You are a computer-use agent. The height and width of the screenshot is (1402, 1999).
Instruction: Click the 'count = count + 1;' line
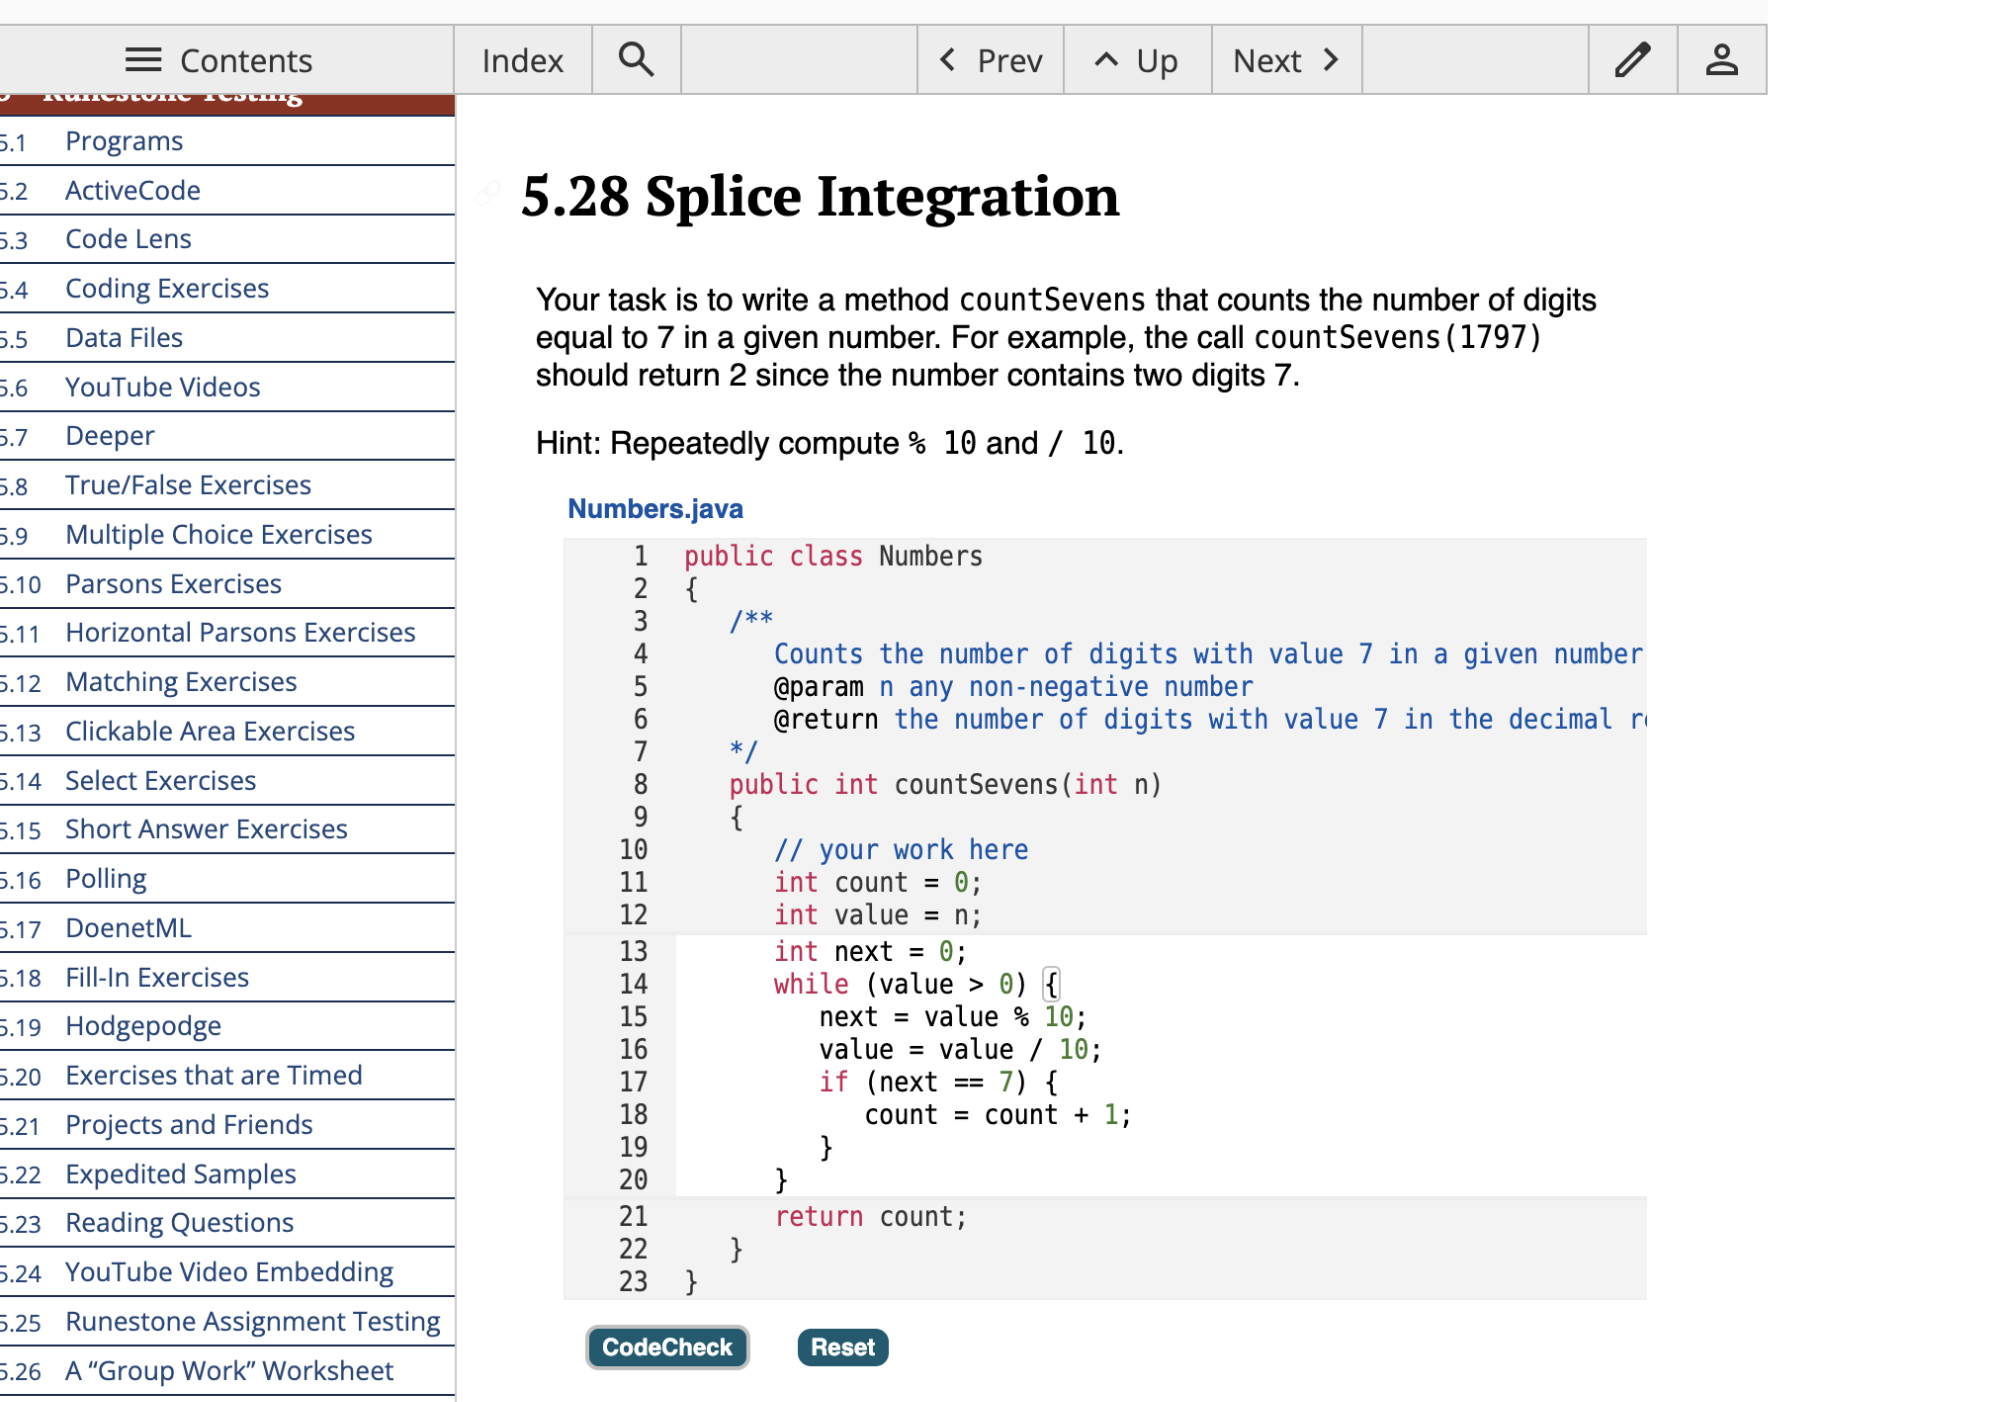pyautogui.click(x=998, y=1115)
